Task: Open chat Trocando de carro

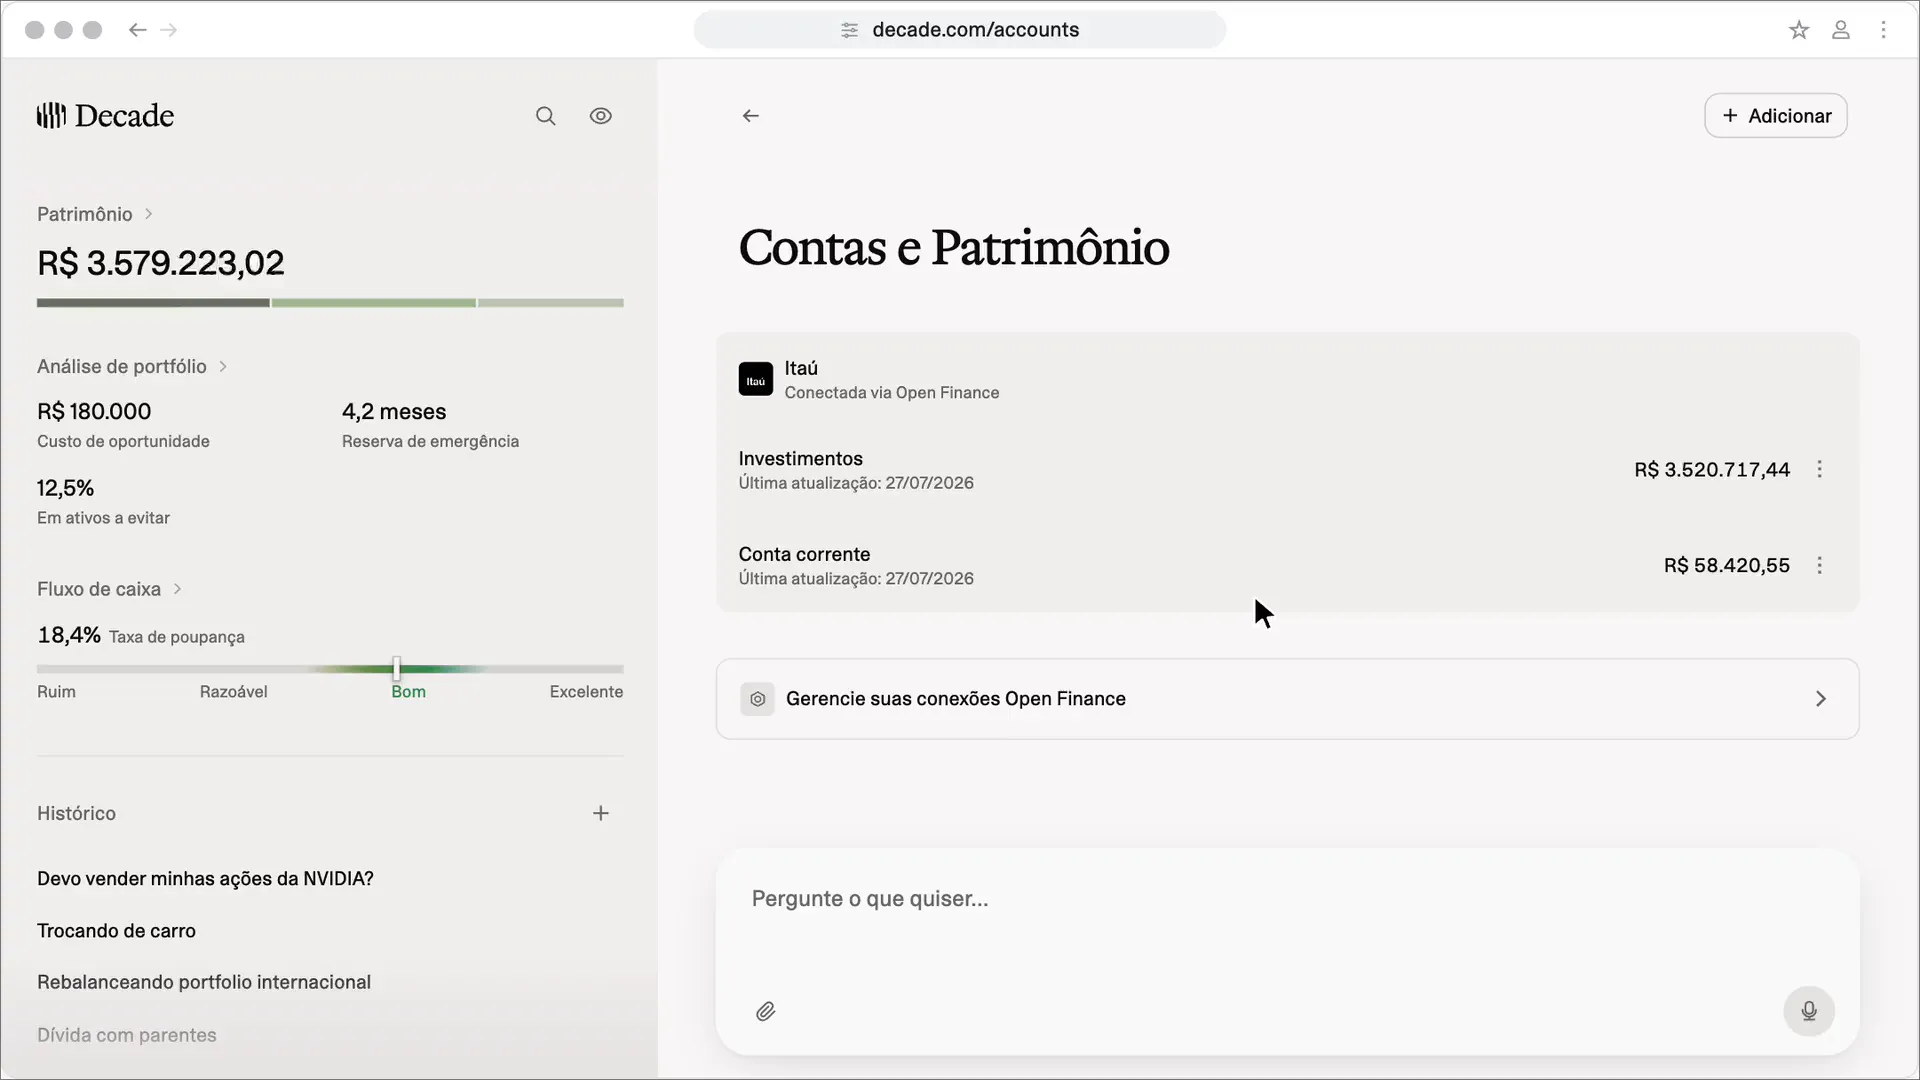Action: (x=116, y=931)
